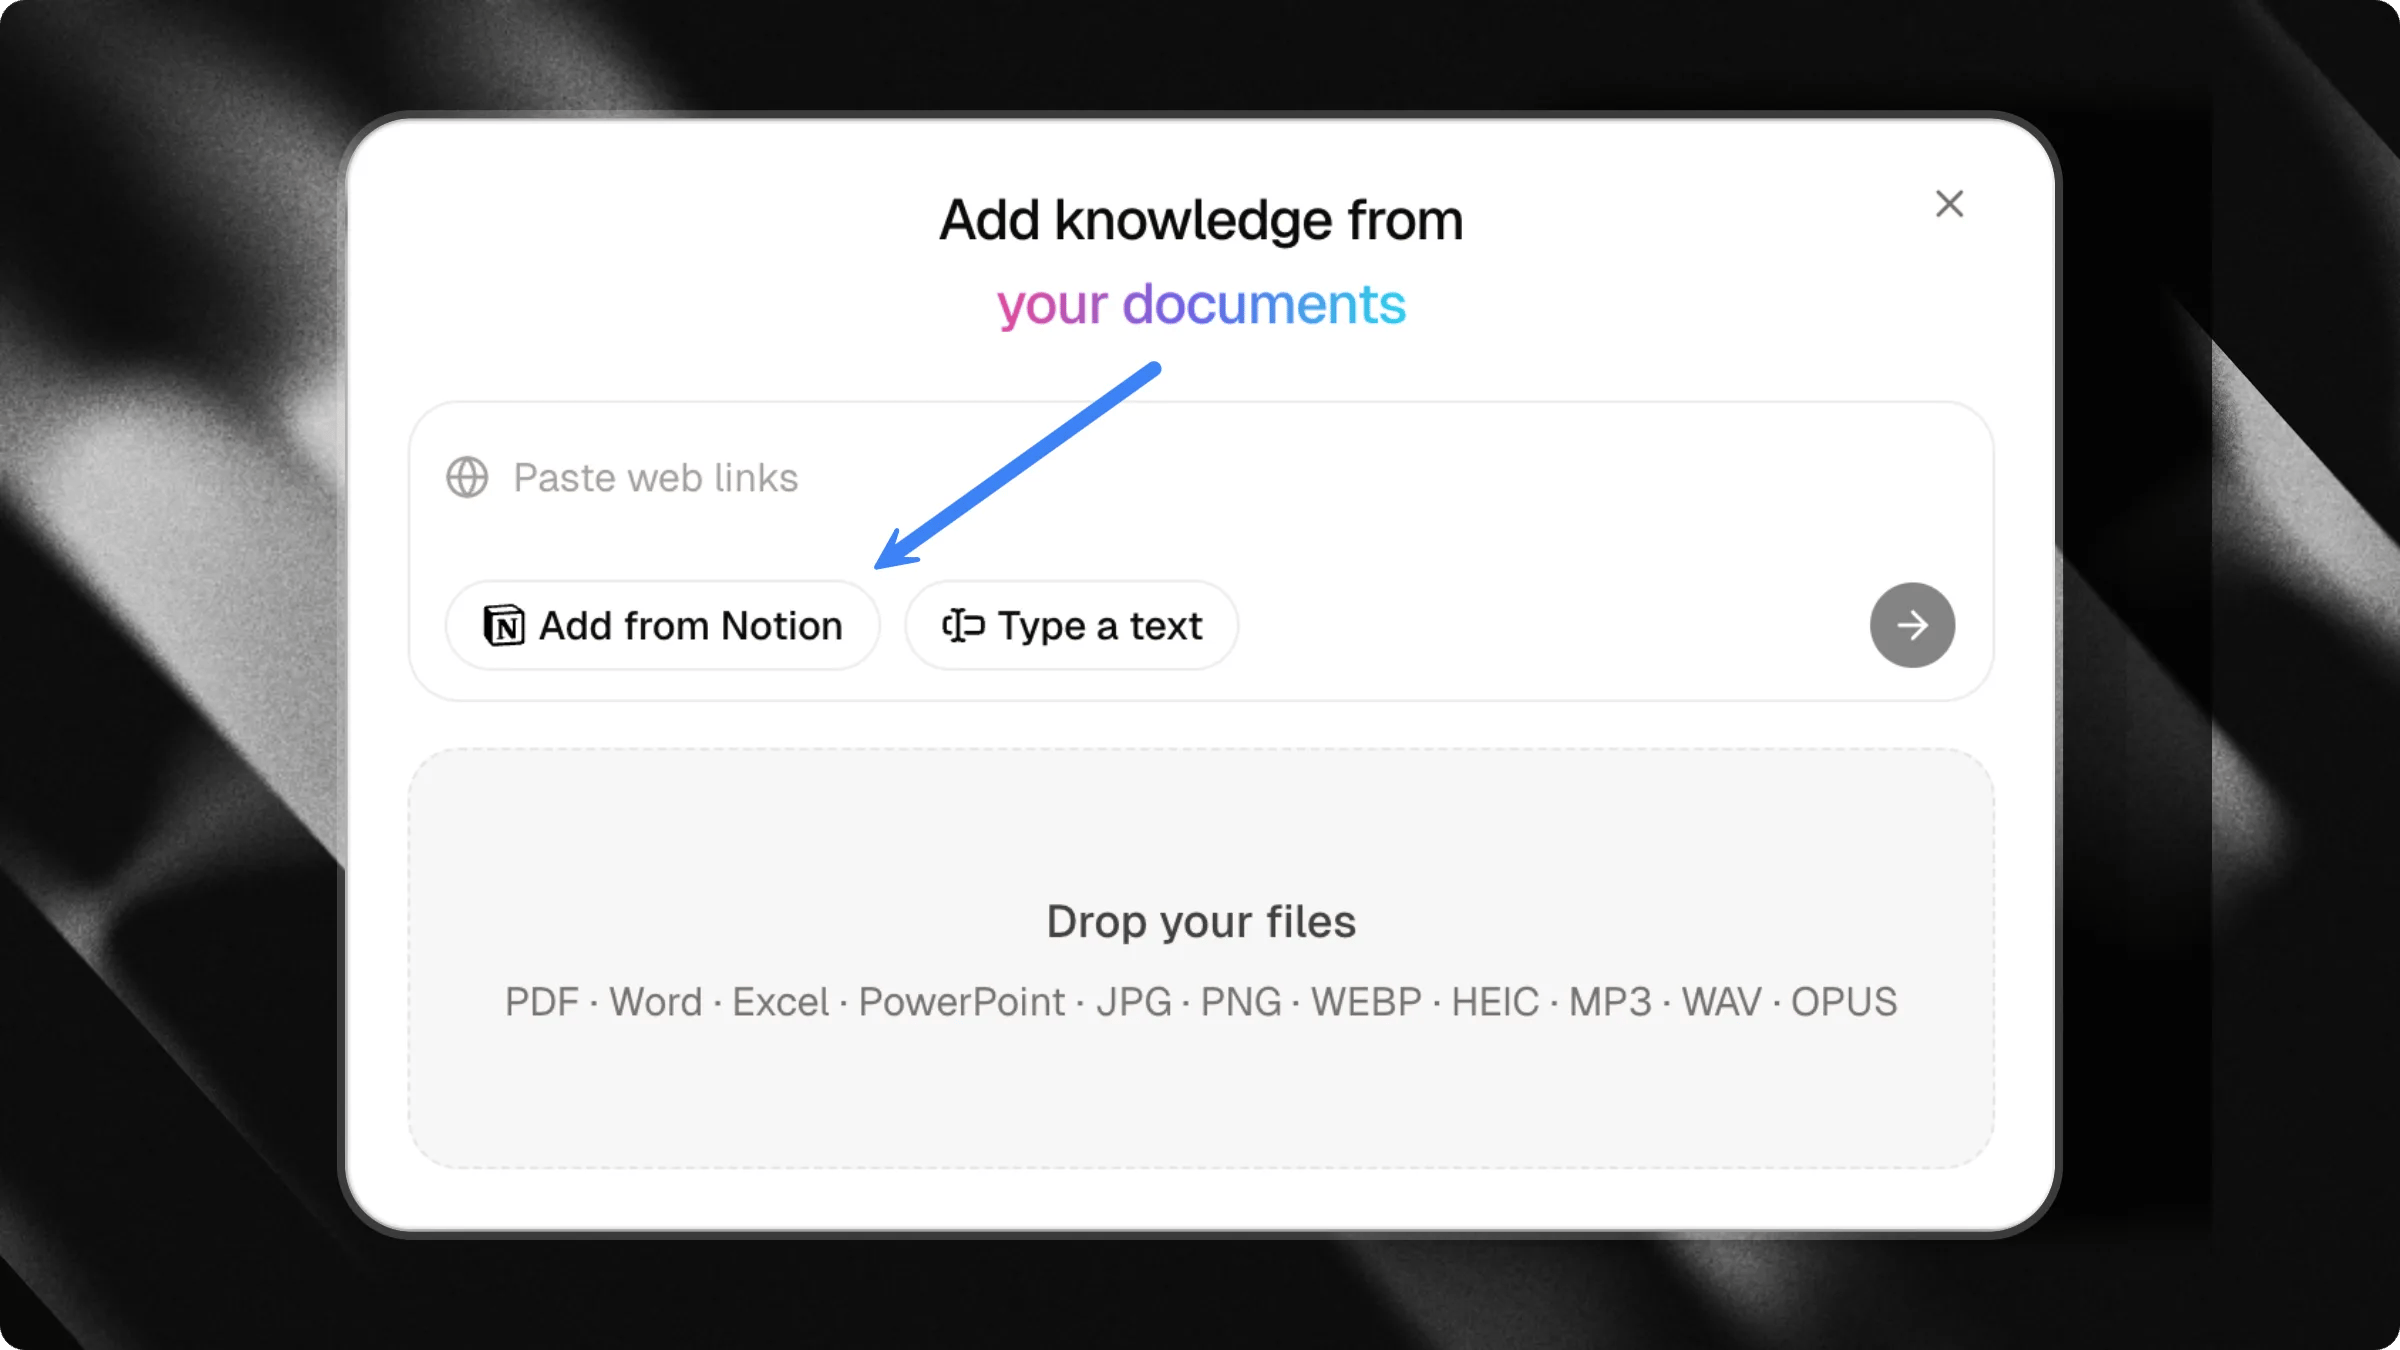Click the globe icon beside web links
Screen dimensions: 2400x1350
(467, 478)
